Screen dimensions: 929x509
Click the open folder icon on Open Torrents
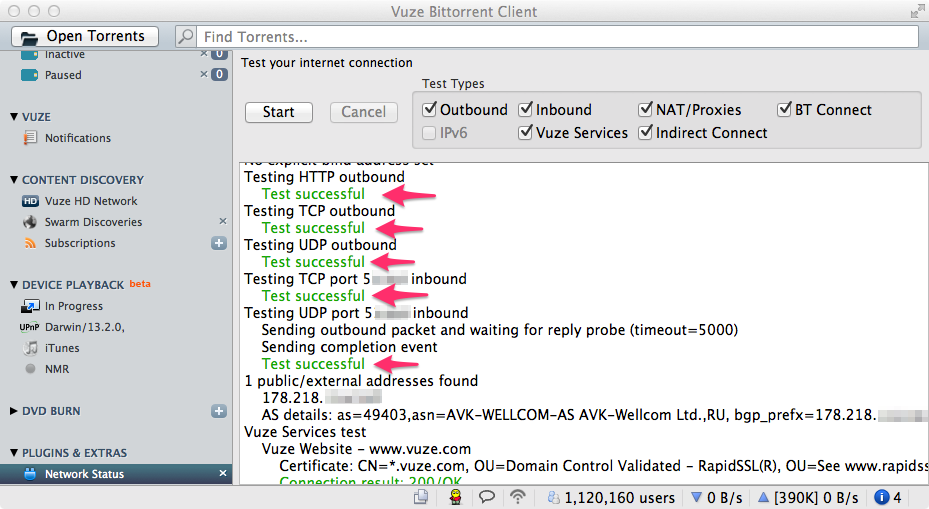(x=29, y=37)
